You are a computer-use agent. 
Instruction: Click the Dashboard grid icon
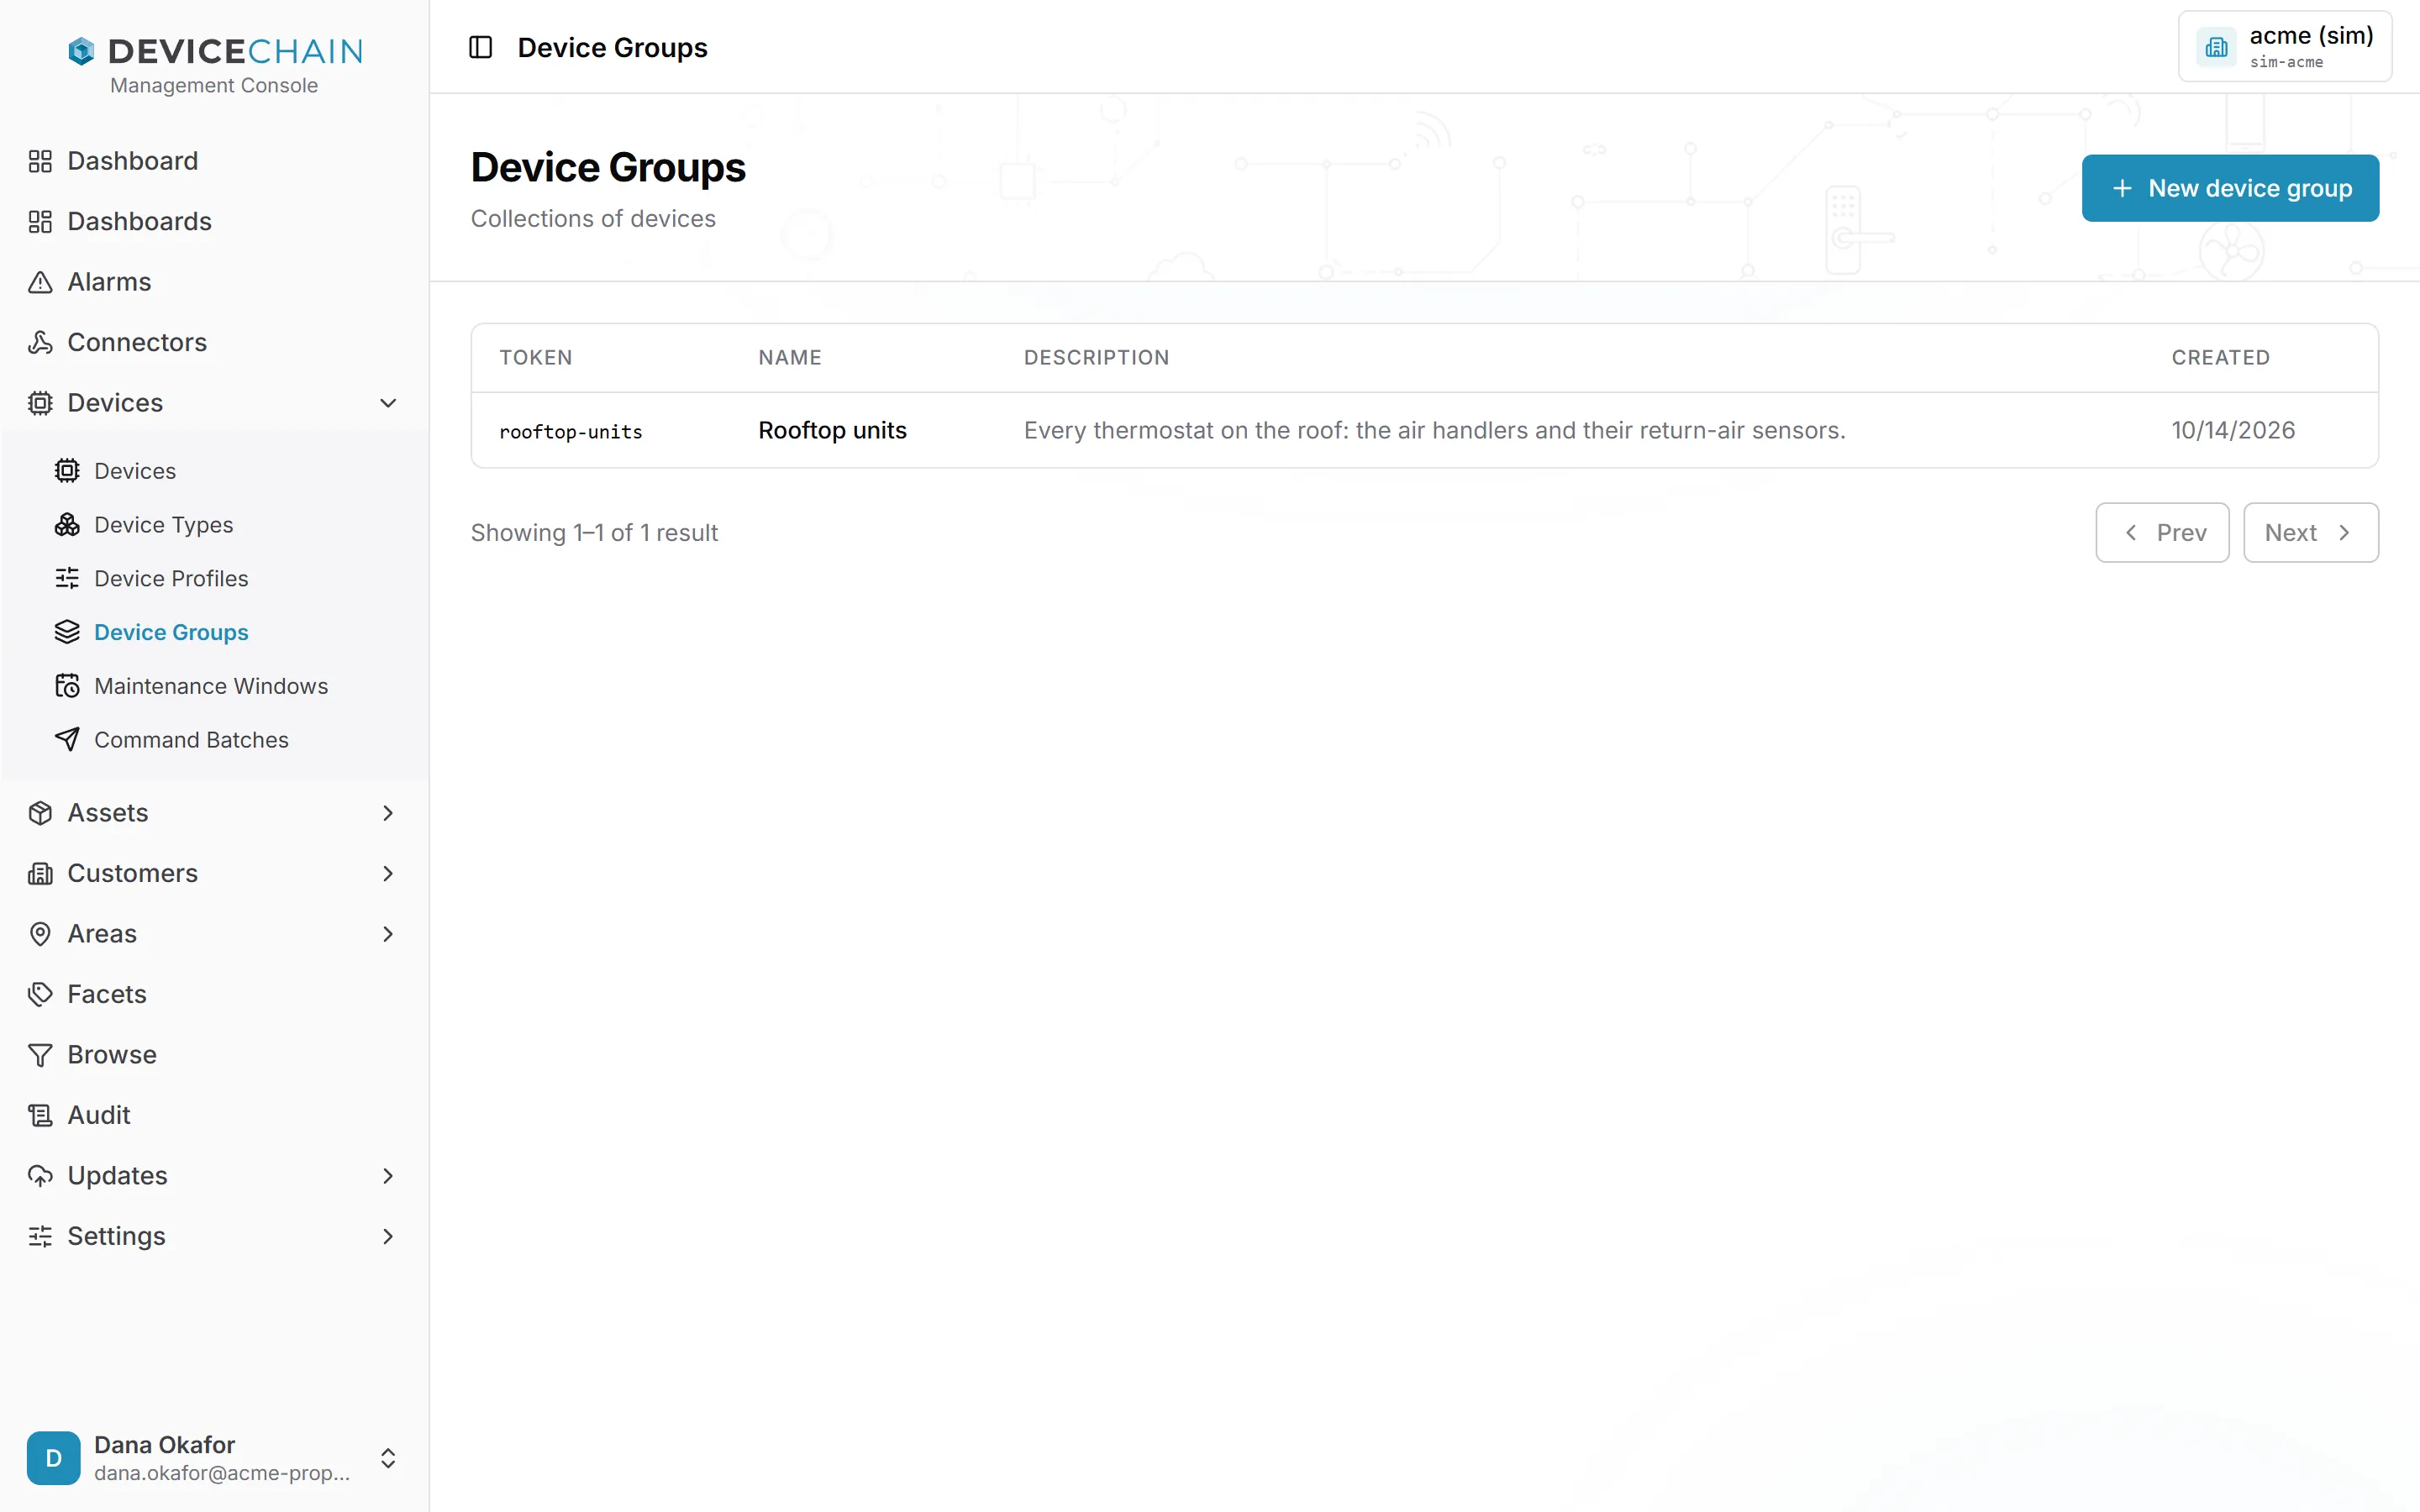click(40, 161)
